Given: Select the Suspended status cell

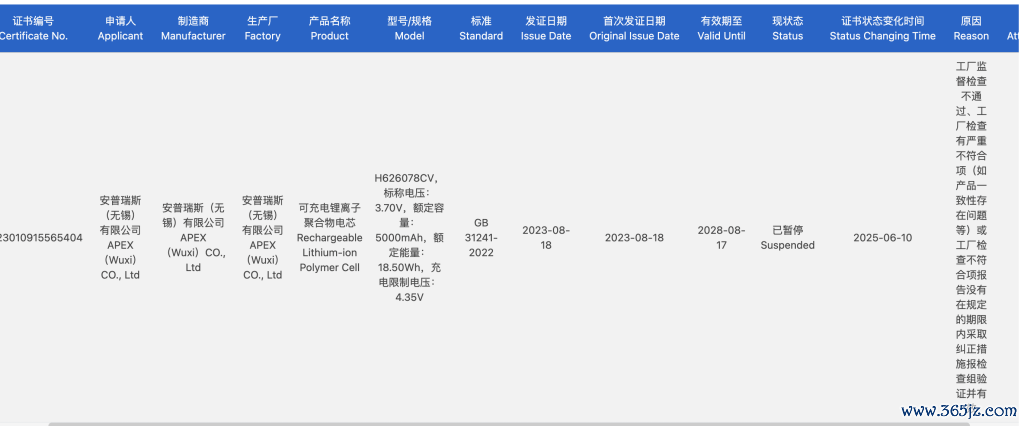Looking at the screenshot, I should pyautogui.click(x=788, y=238).
